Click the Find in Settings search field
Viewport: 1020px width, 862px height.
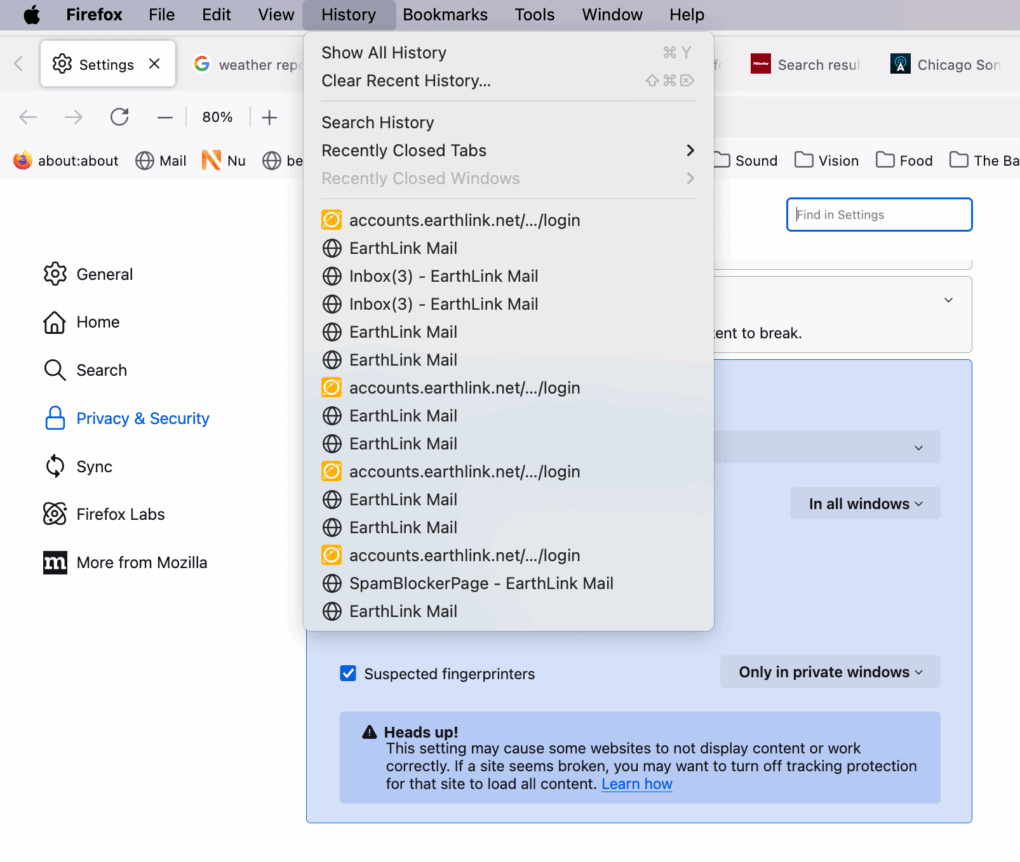point(880,215)
